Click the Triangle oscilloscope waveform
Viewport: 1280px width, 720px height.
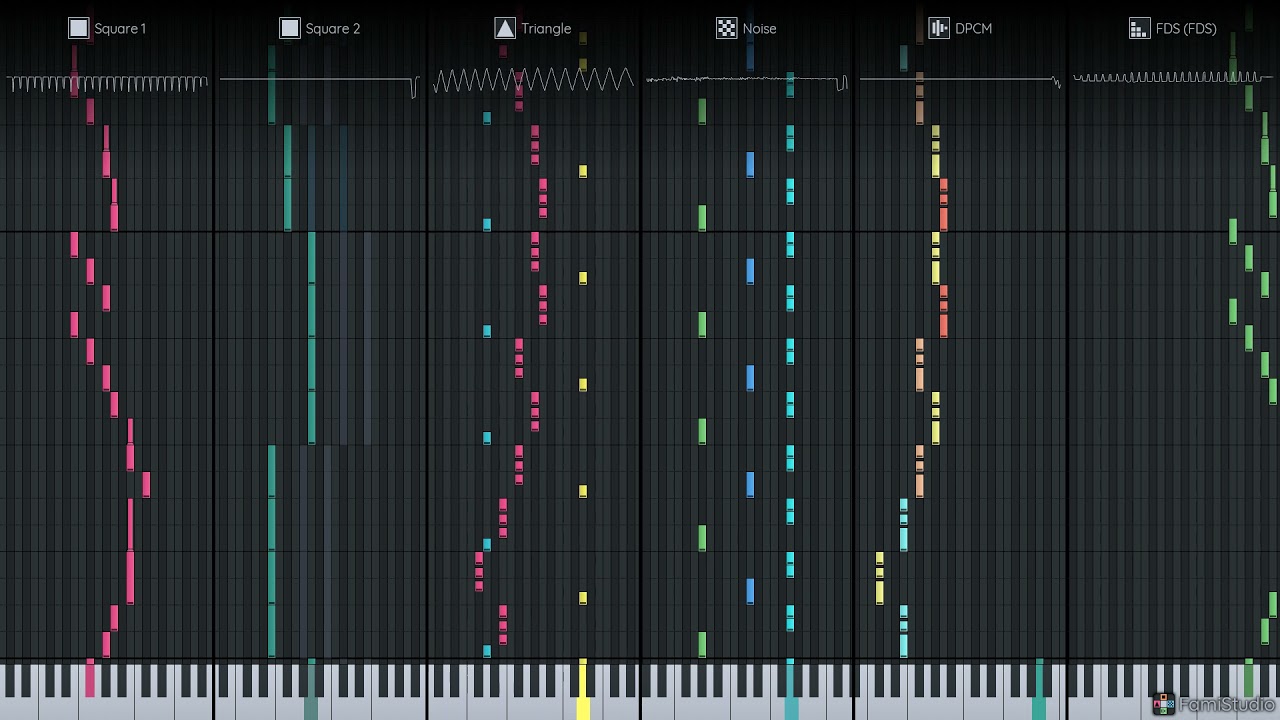tap(533, 80)
